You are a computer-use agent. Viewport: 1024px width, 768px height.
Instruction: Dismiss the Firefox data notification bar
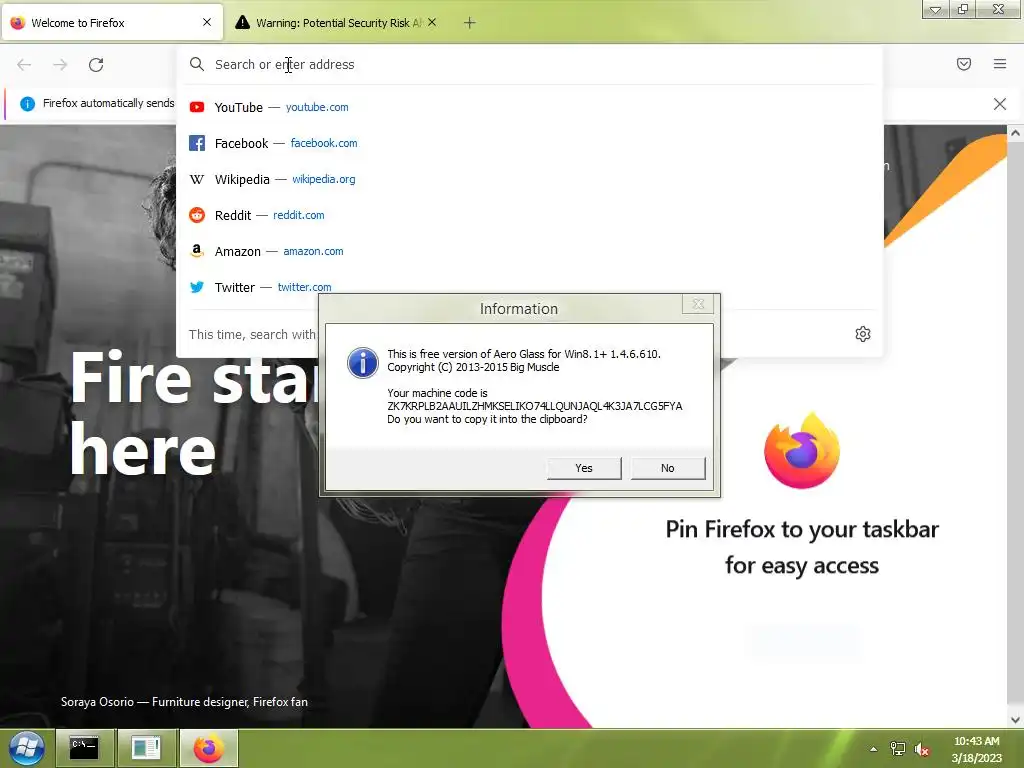pyautogui.click(x=1000, y=104)
